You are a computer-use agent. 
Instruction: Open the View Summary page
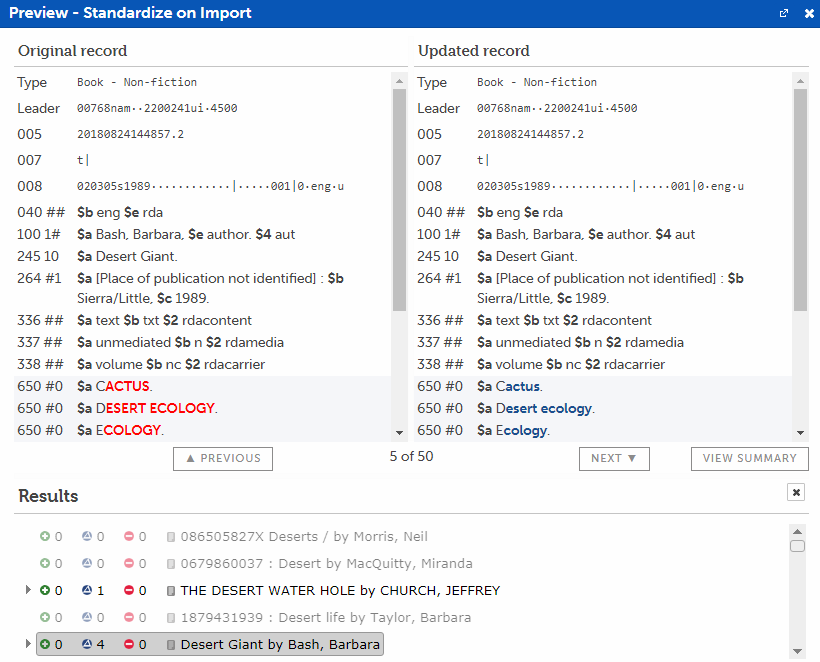(x=749, y=458)
